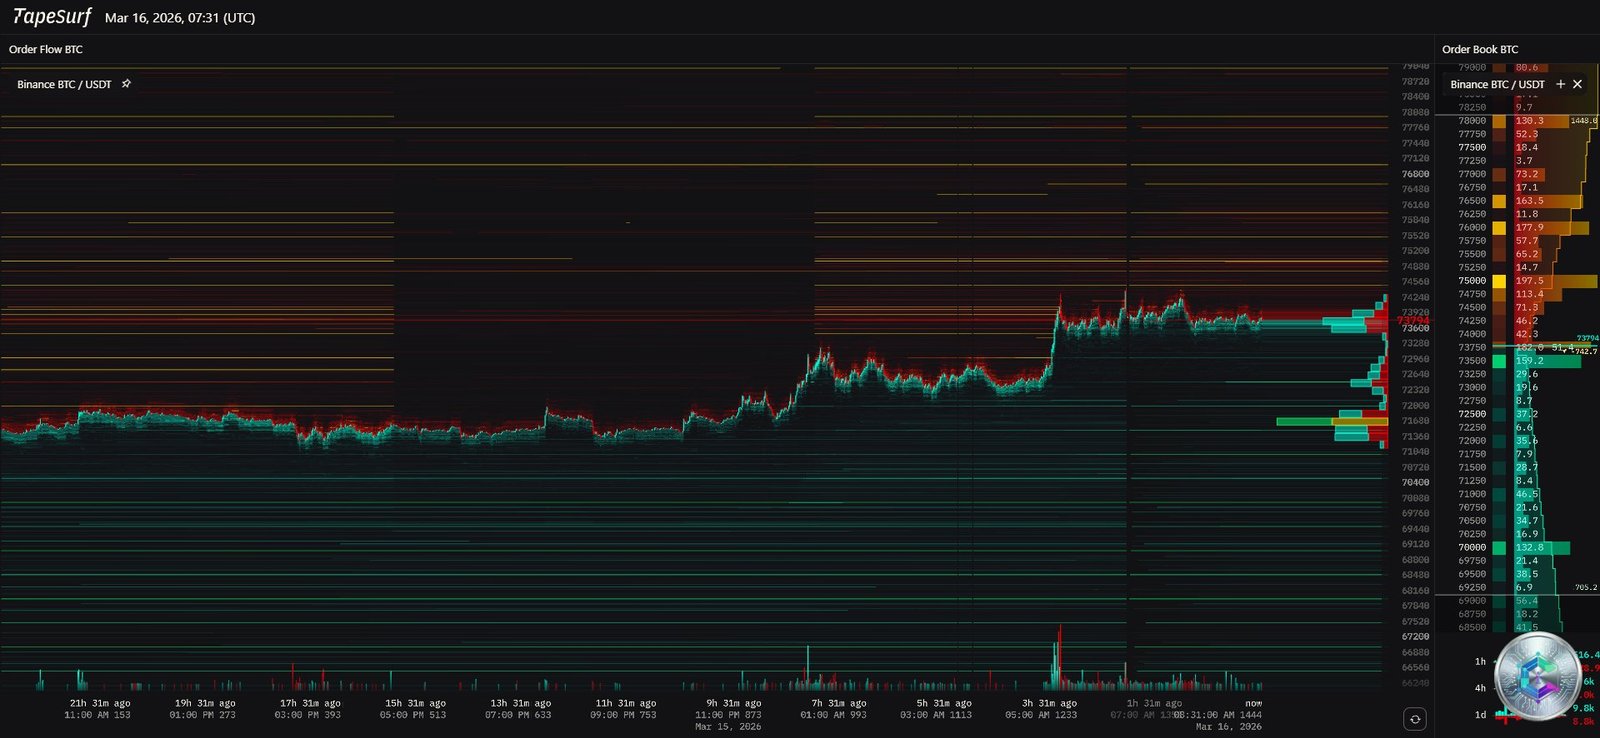
Task: Select the 1d volume timeframe row
Action: (1480, 715)
